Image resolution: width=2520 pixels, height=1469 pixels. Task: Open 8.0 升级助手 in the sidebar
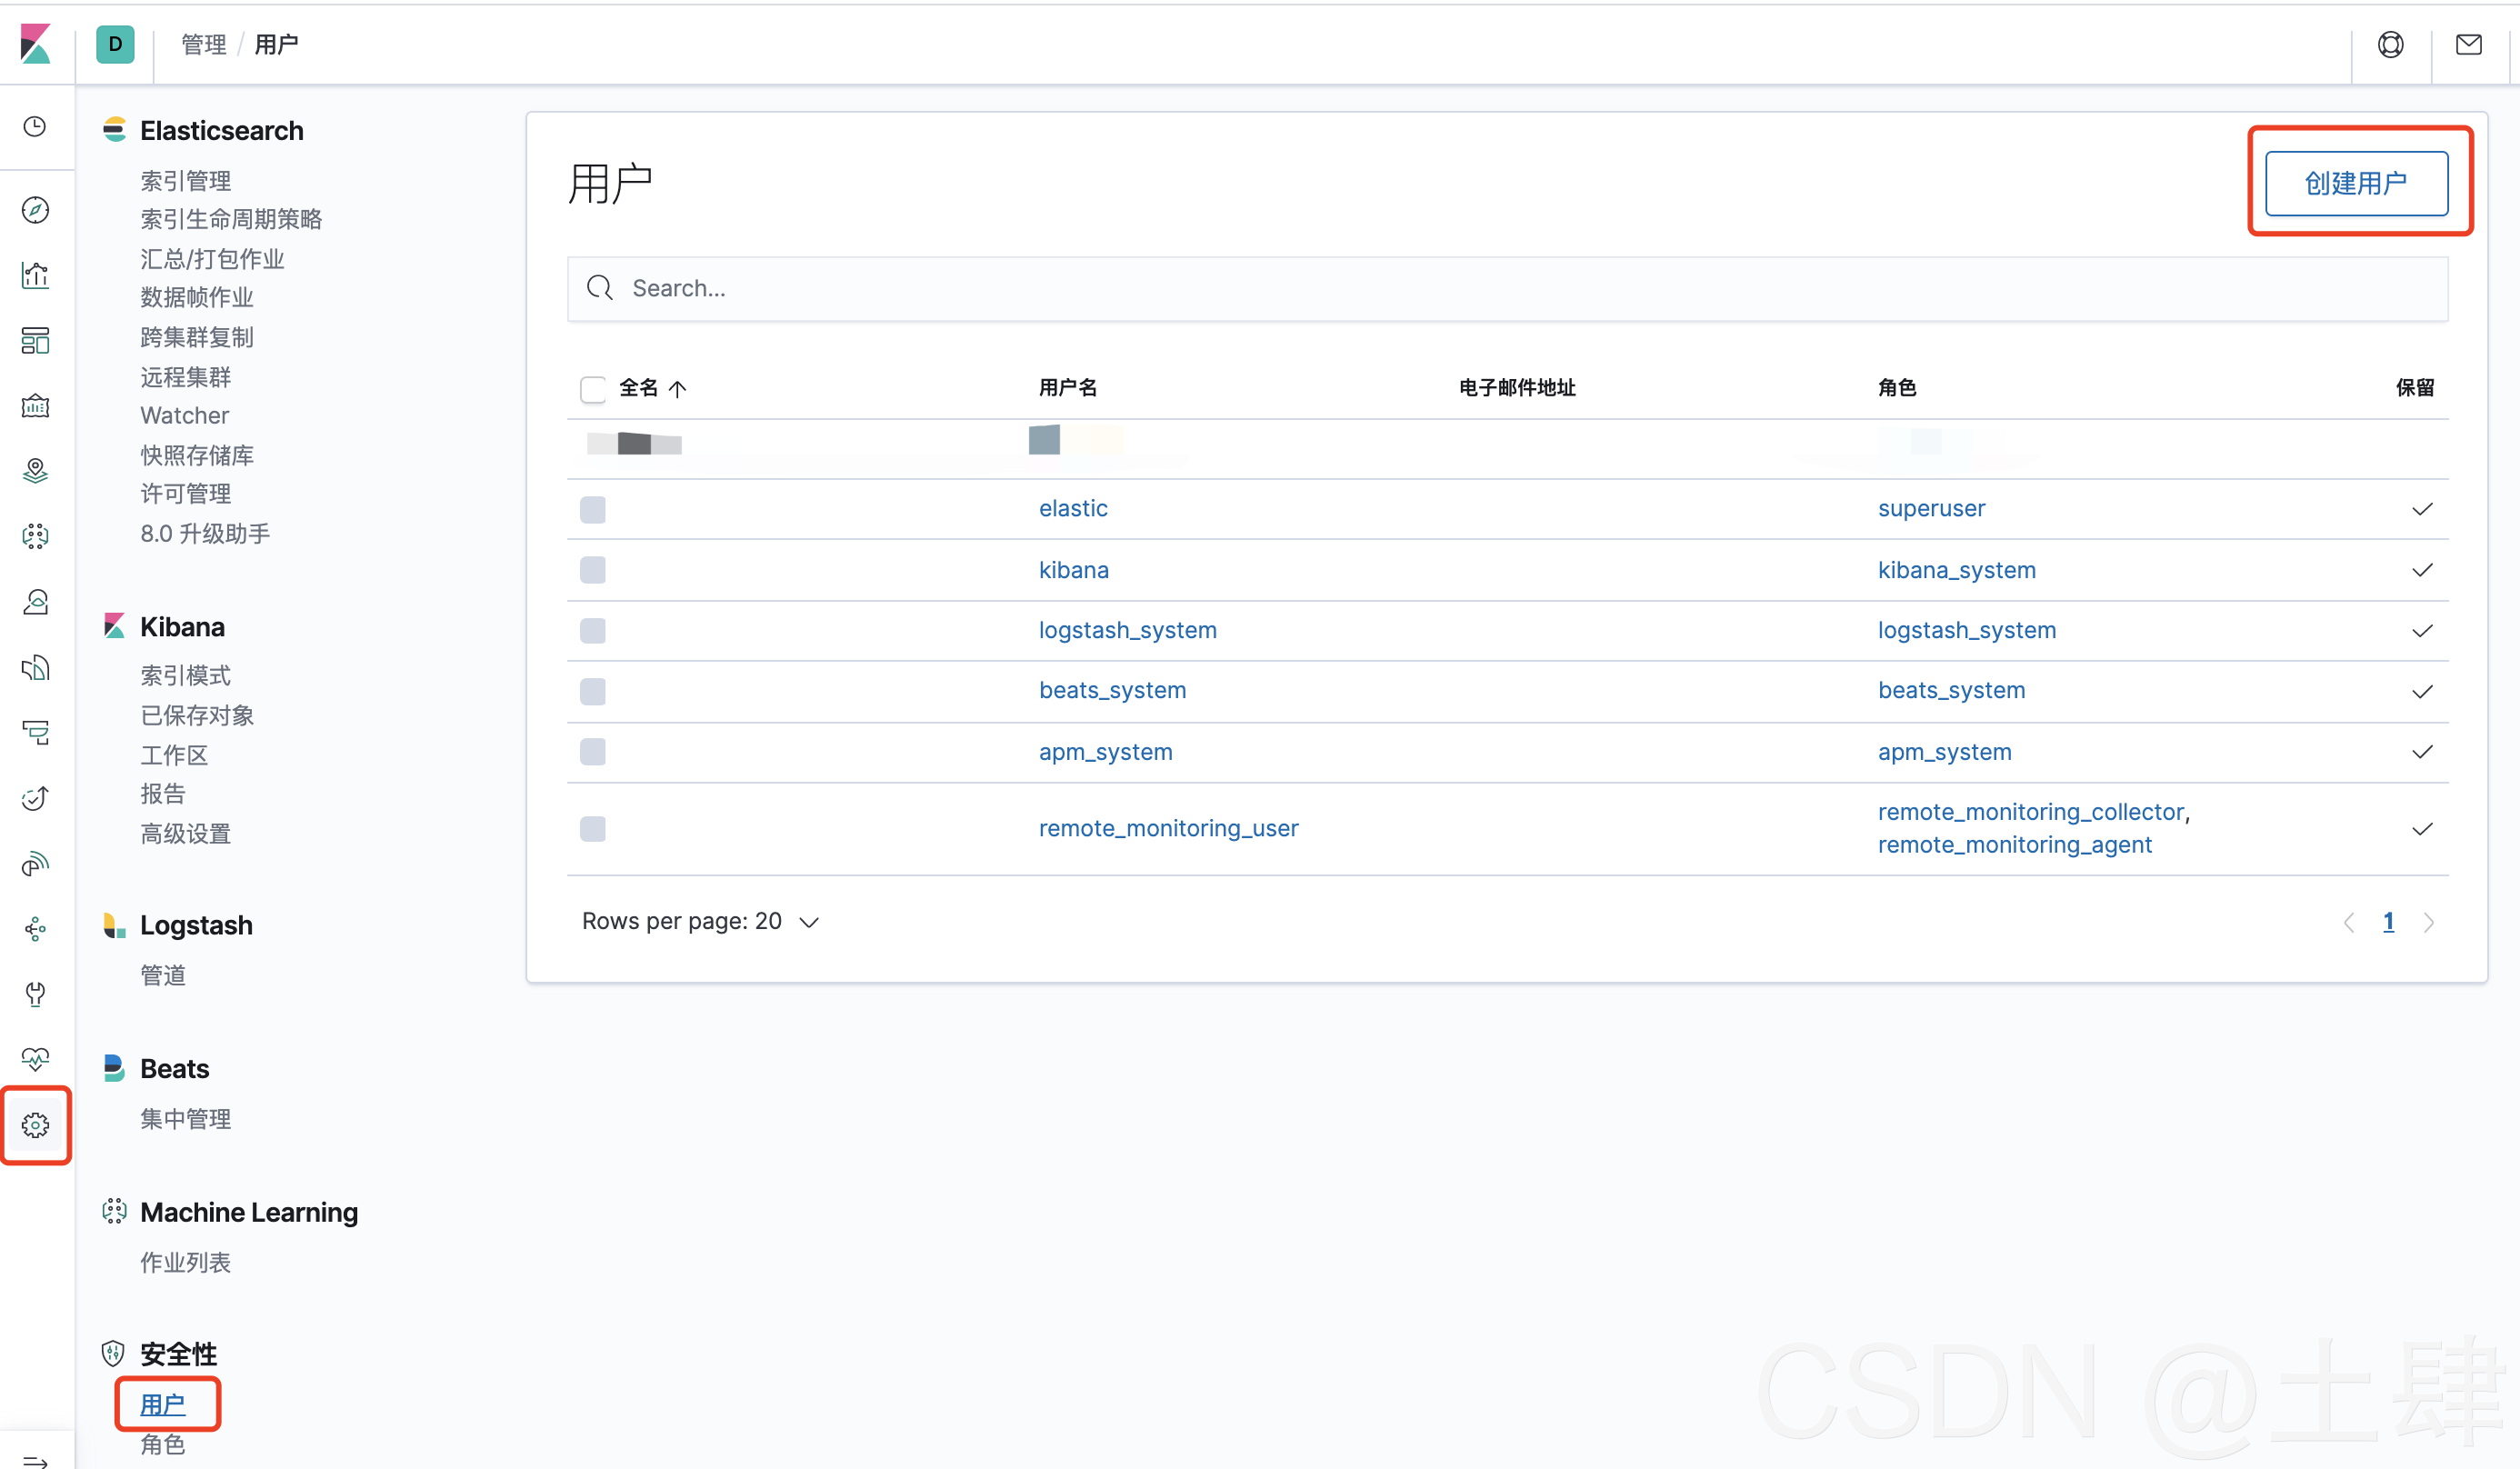click(205, 533)
